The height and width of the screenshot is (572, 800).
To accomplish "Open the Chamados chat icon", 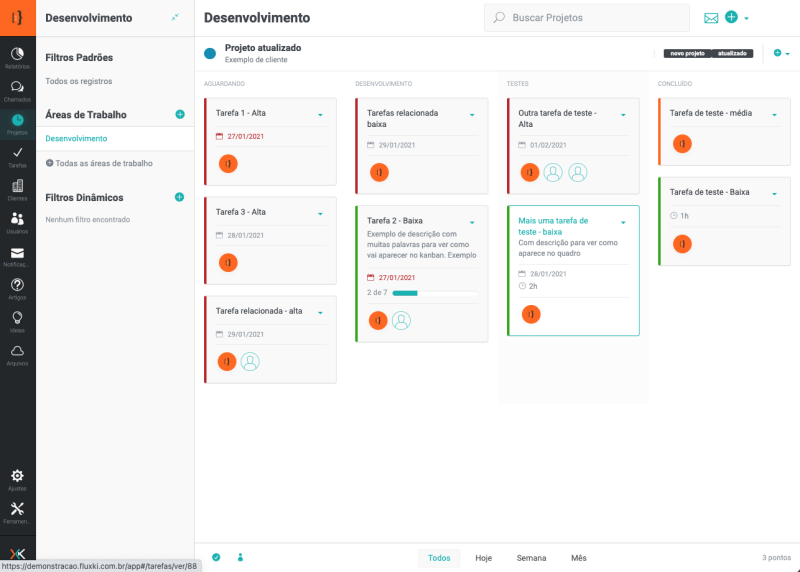I will tap(17, 89).
